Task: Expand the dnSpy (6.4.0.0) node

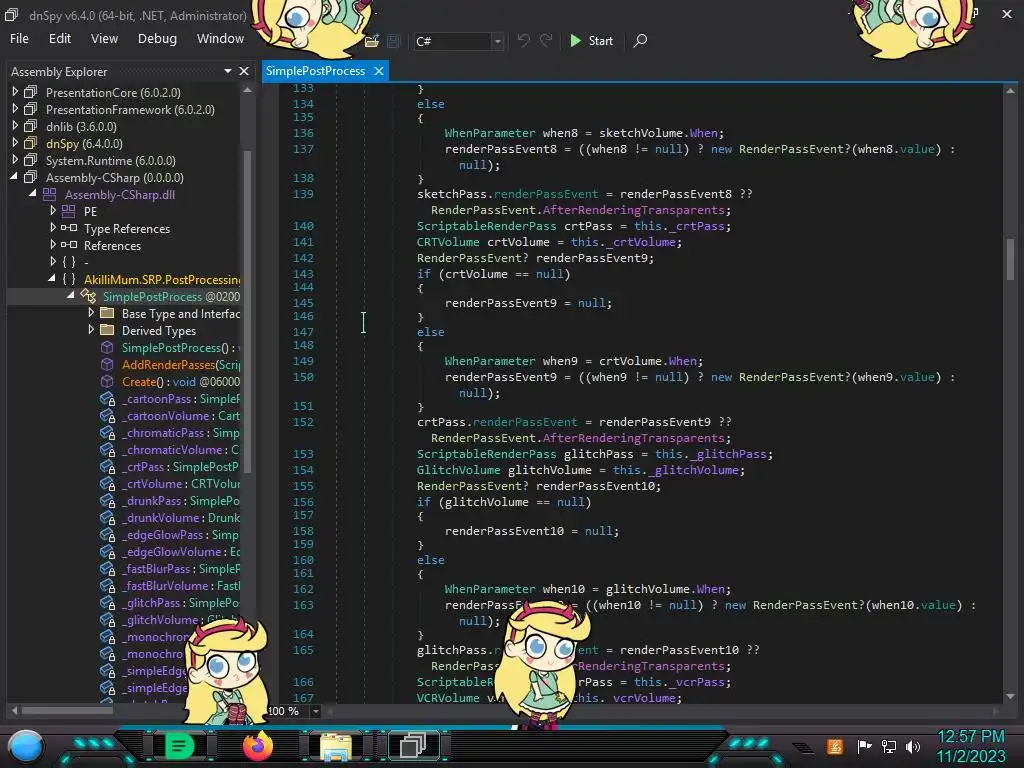Action: 15,143
